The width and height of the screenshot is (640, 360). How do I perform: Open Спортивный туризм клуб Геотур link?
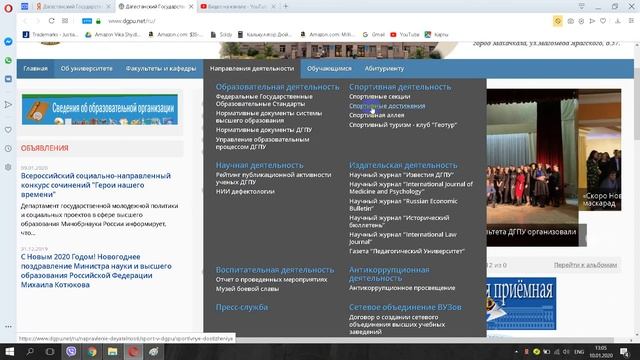pos(403,125)
